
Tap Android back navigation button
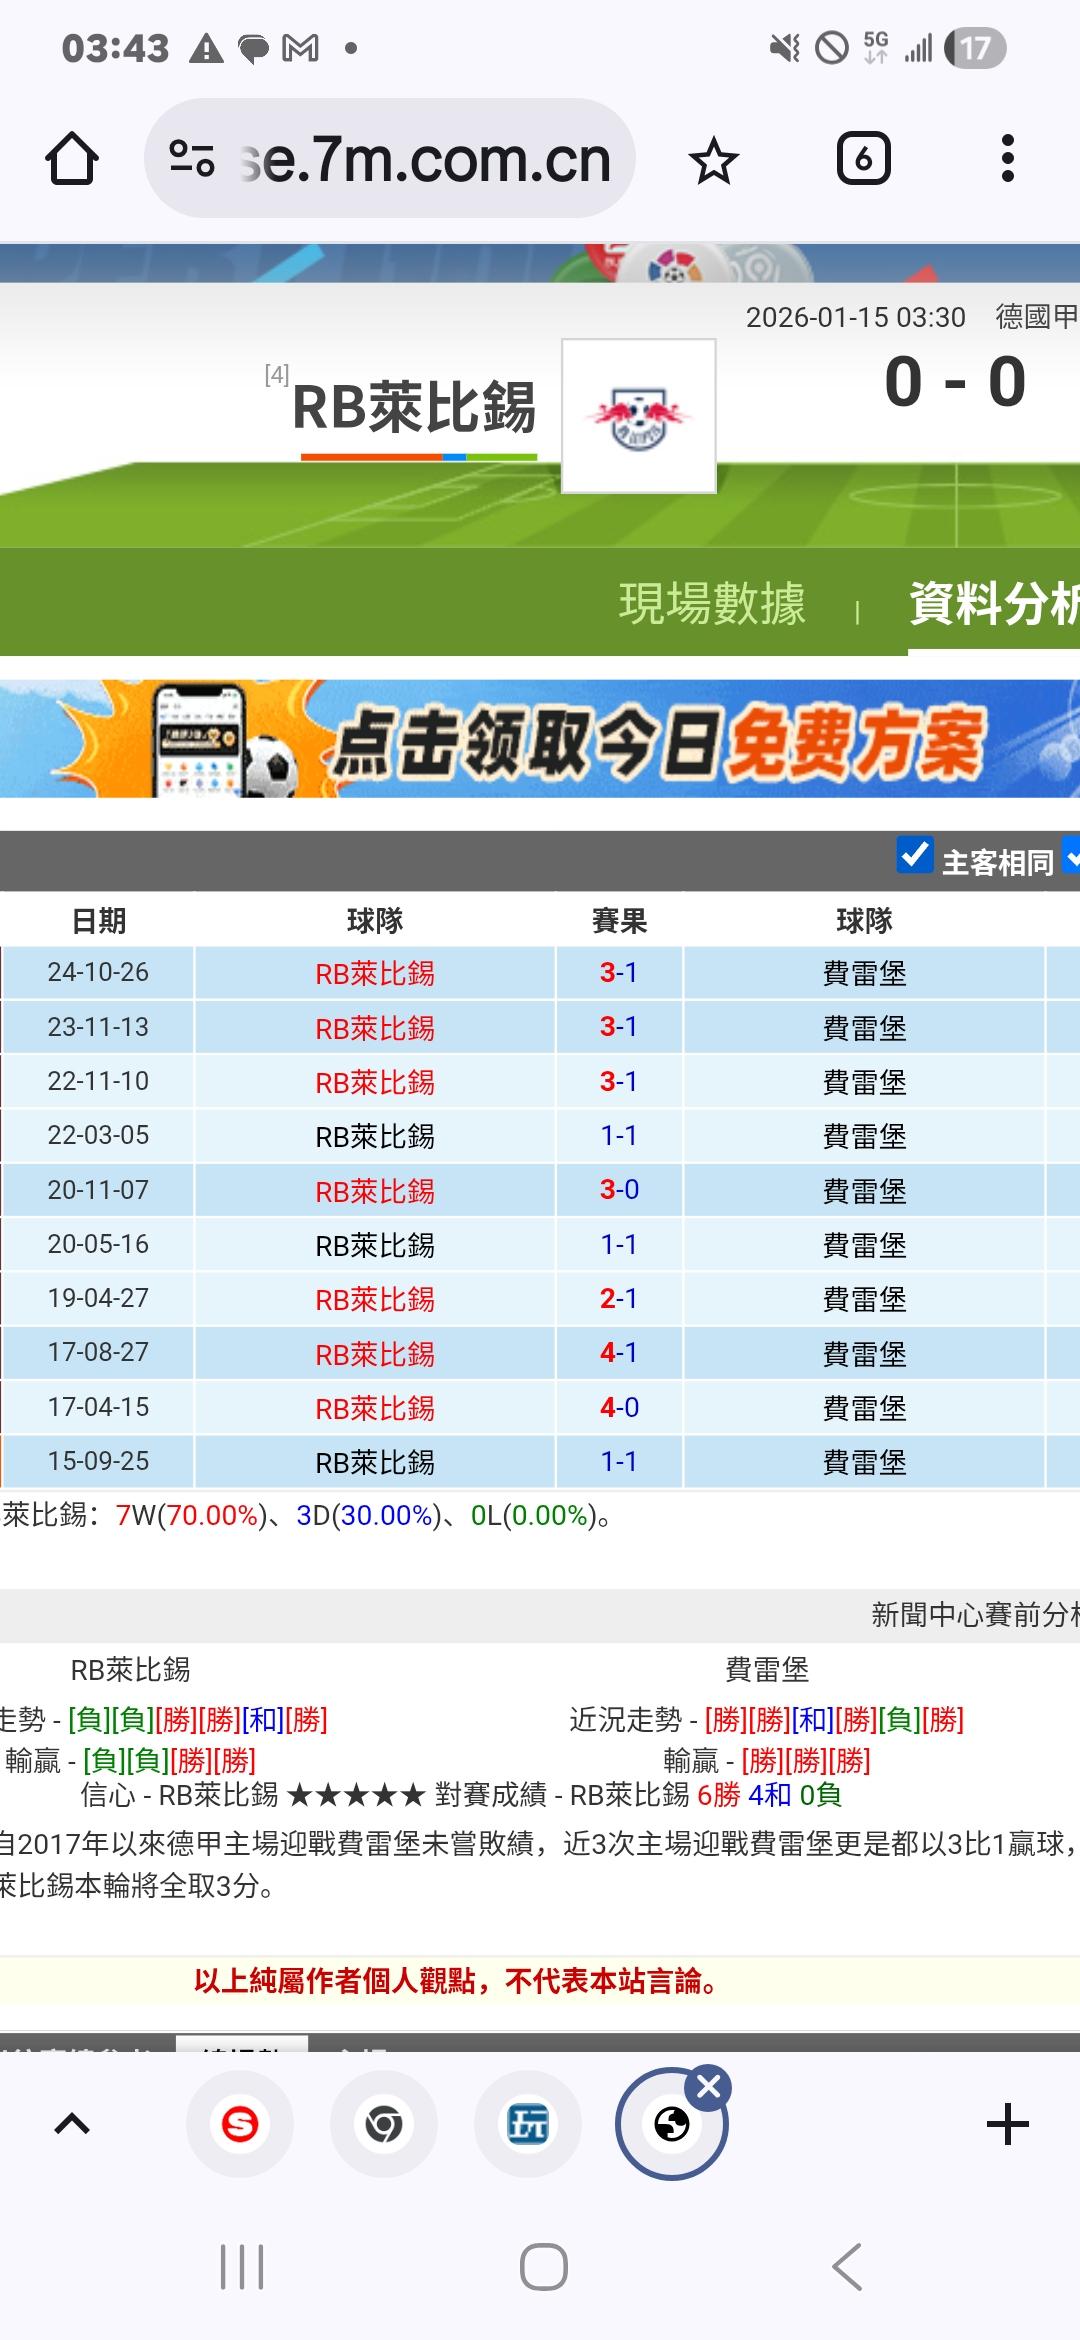click(x=847, y=2266)
